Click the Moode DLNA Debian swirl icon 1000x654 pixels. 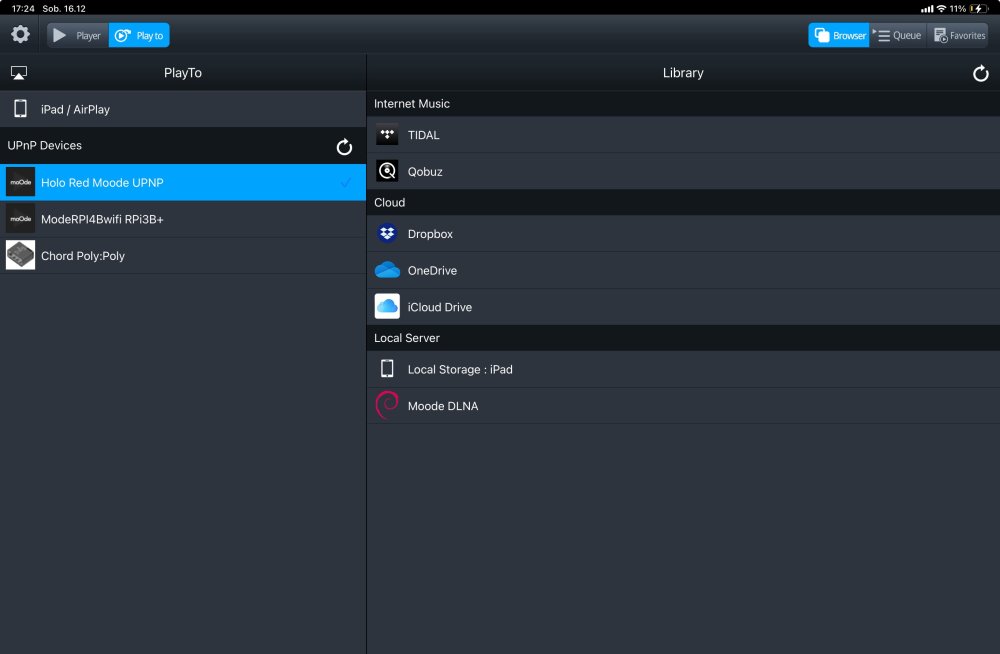click(387, 405)
